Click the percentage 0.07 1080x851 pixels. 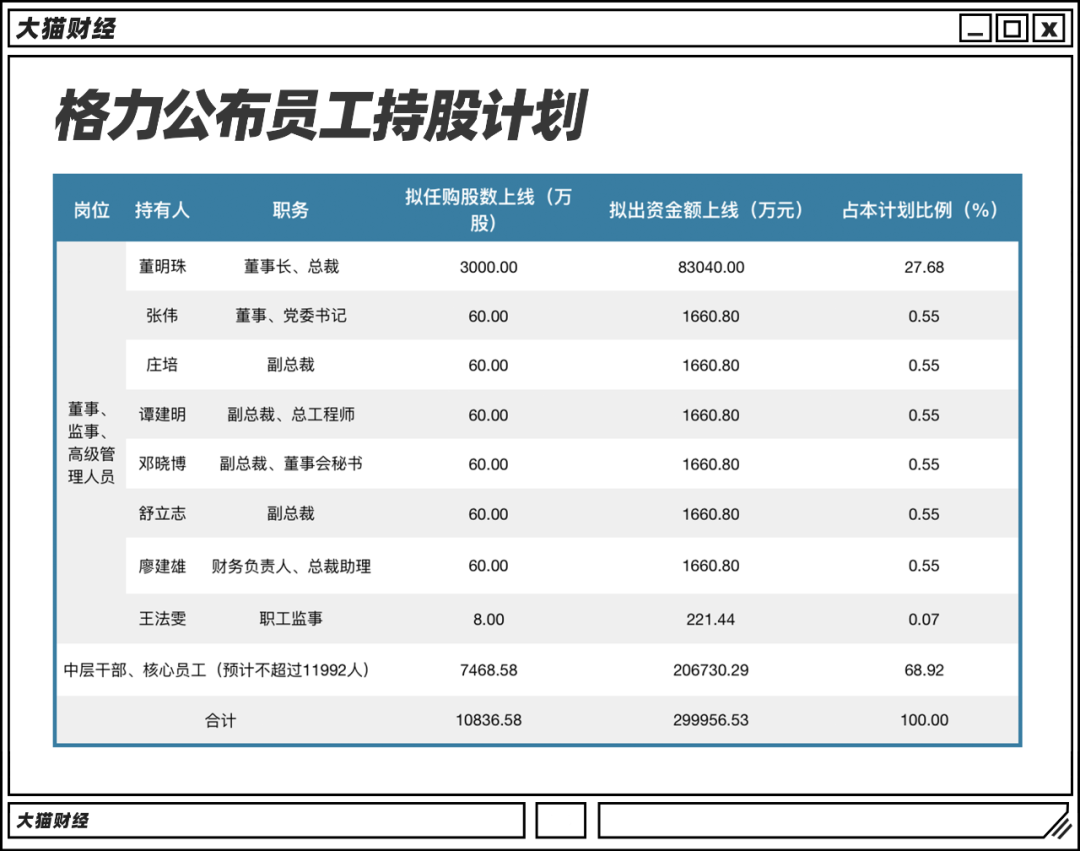pos(924,619)
